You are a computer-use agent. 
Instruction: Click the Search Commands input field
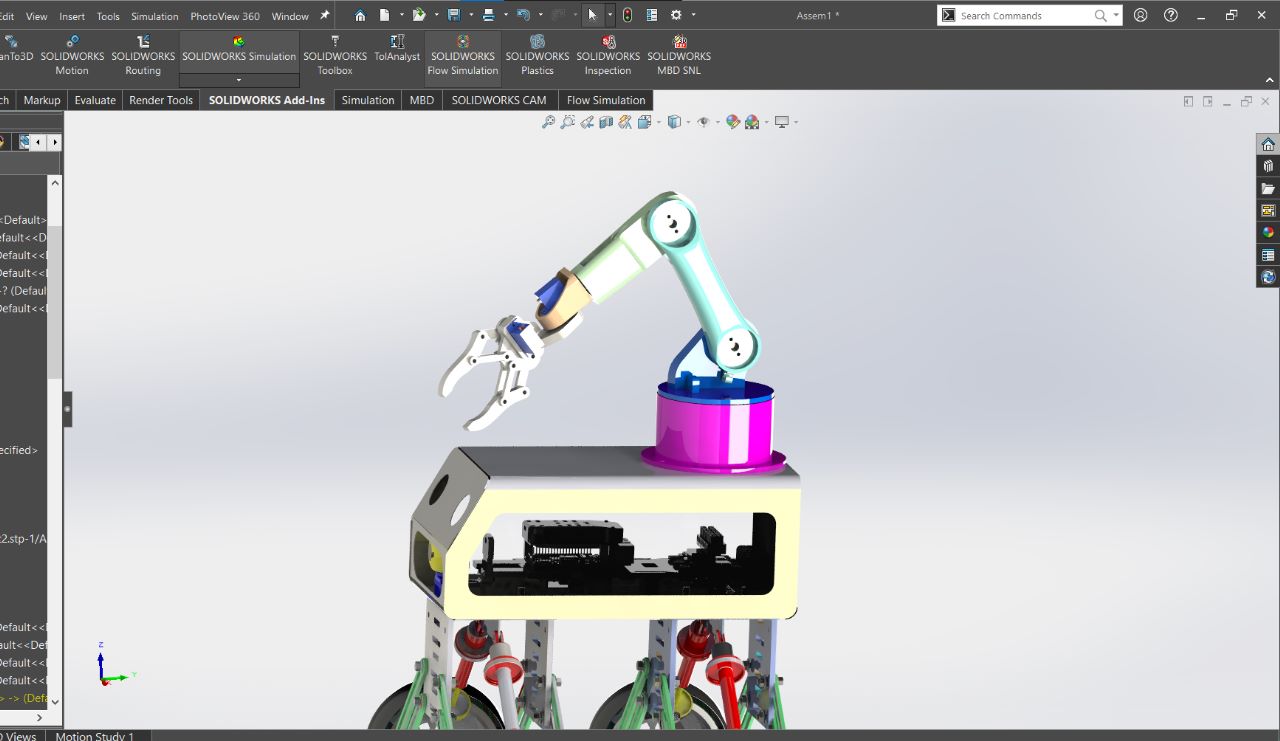[x=1025, y=15]
